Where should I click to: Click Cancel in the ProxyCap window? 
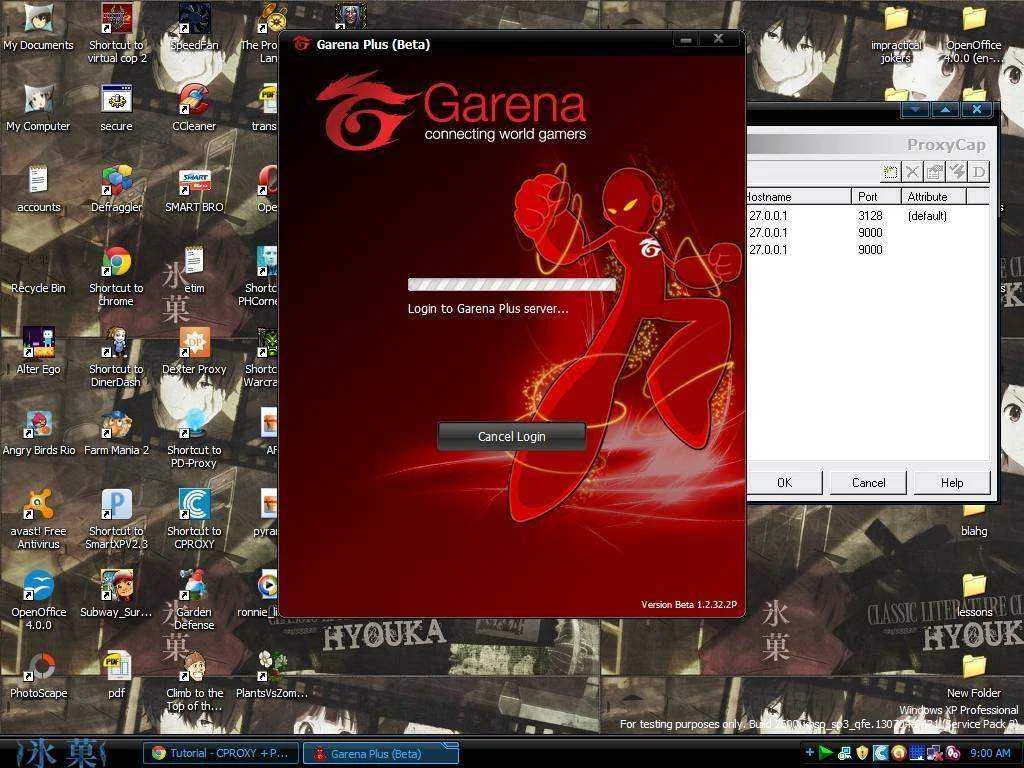pos(869,483)
